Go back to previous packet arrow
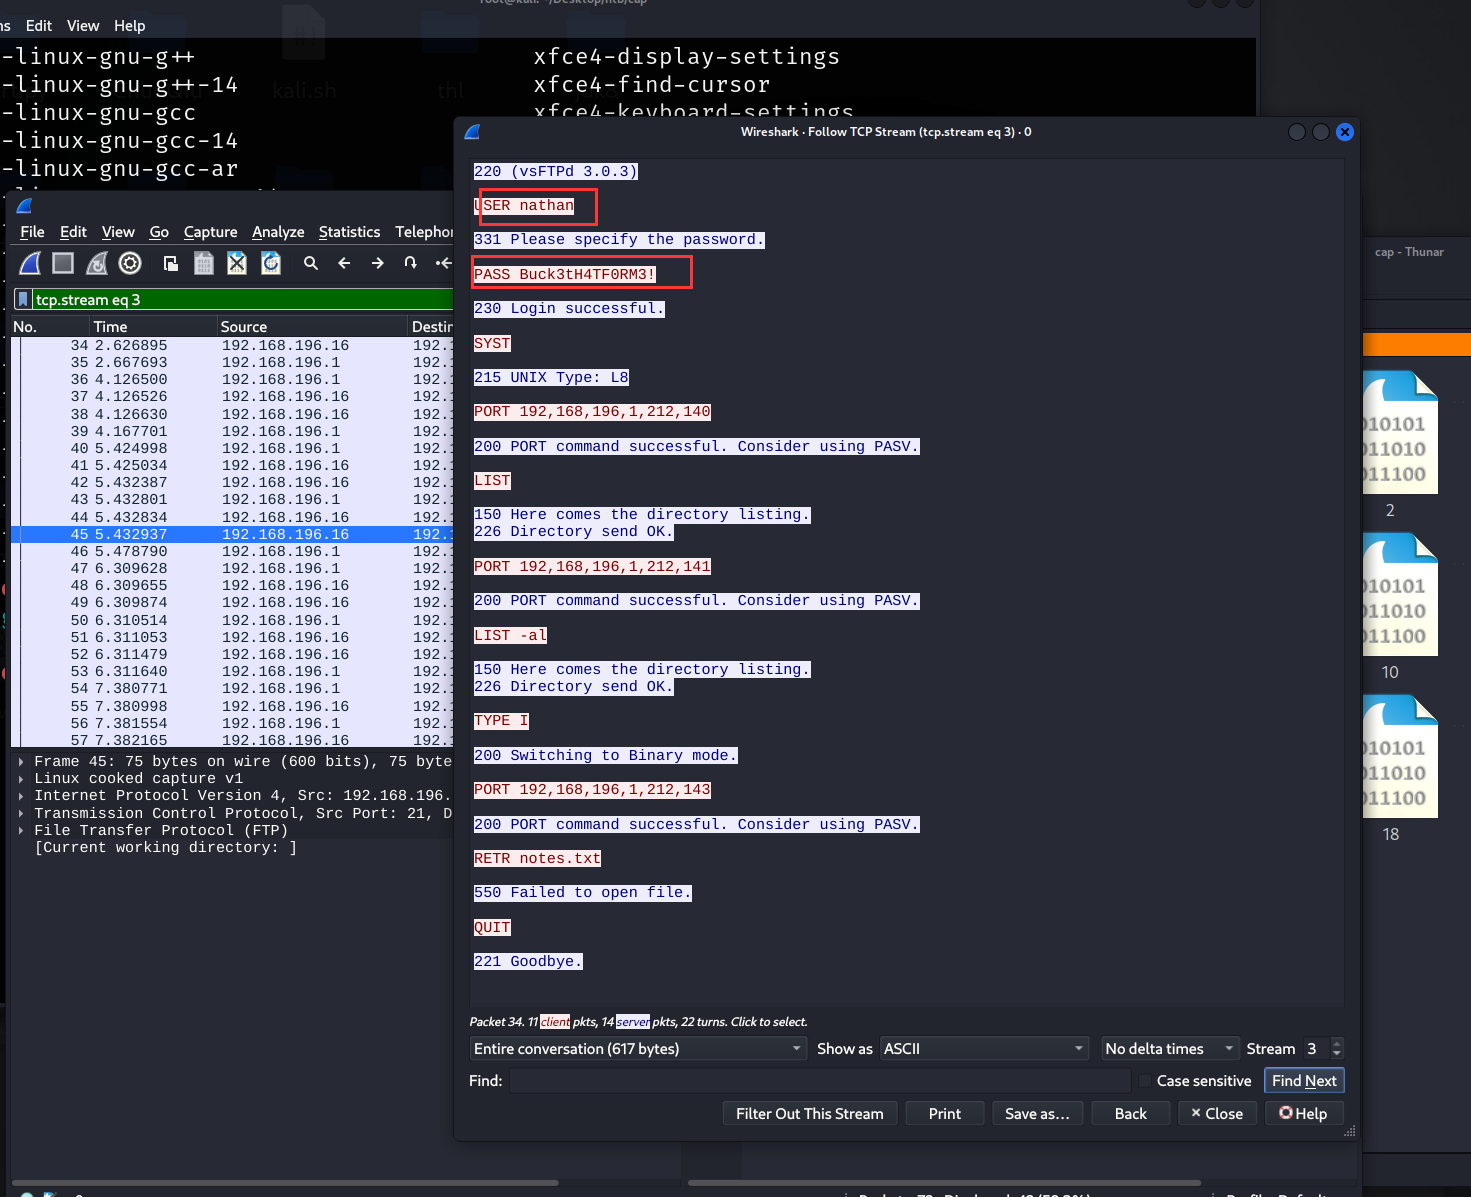 (x=344, y=263)
